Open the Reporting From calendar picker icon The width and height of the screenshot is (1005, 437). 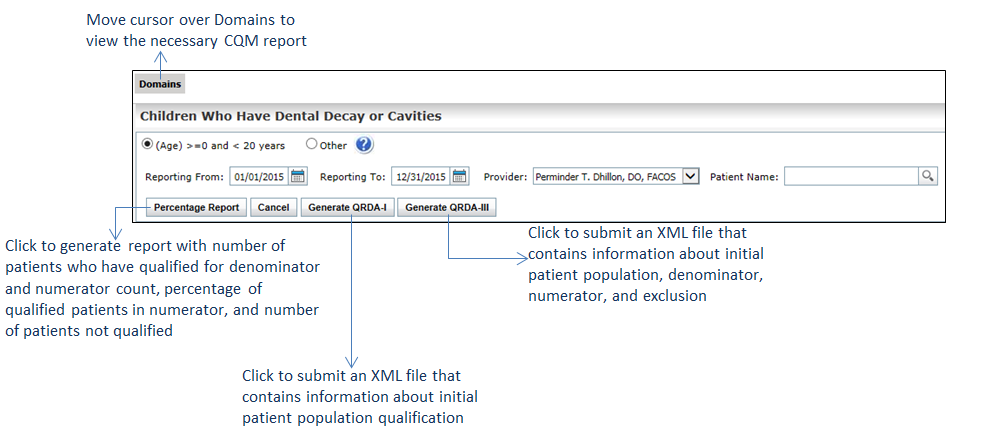(297, 176)
